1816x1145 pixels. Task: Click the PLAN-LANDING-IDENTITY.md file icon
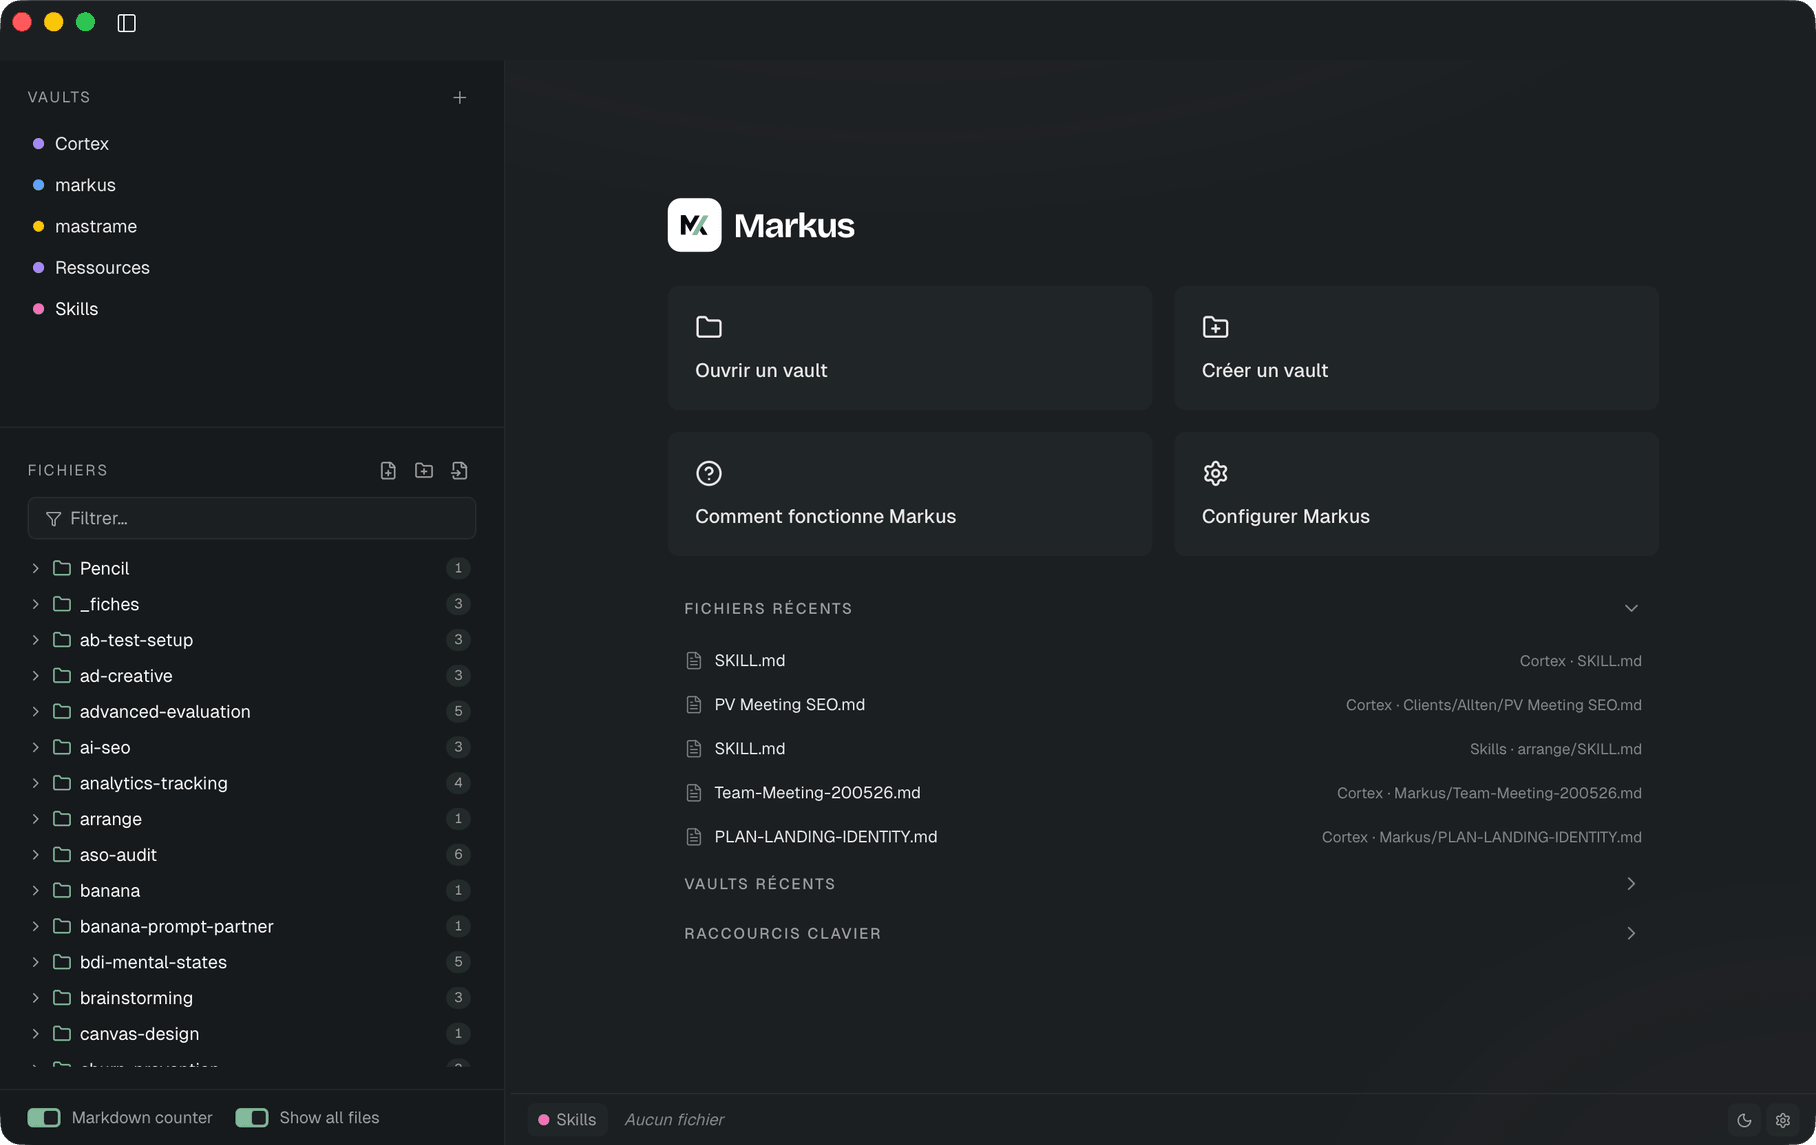[694, 837]
